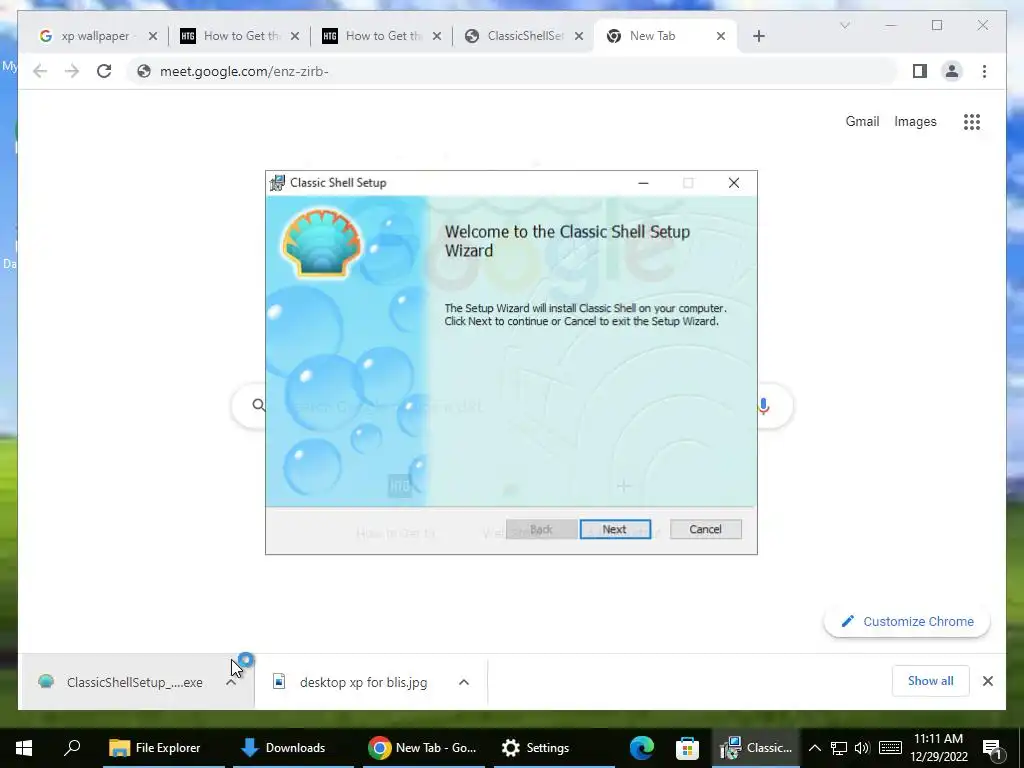Open the notification center
The width and height of the screenshot is (1024, 768).
[993, 748]
